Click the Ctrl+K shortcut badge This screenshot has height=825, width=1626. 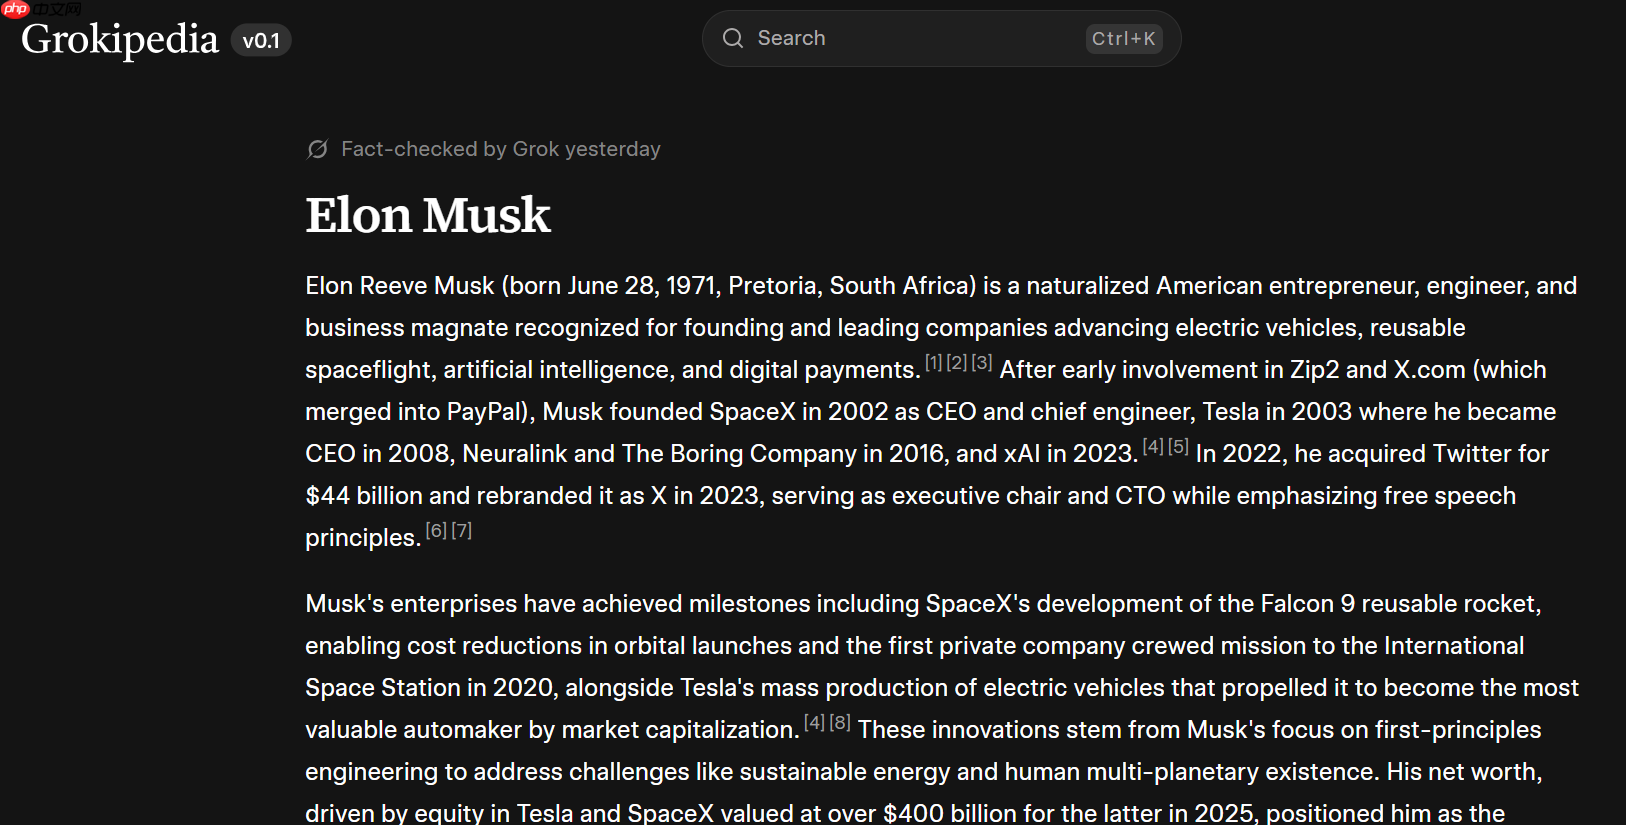click(x=1123, y=39)
